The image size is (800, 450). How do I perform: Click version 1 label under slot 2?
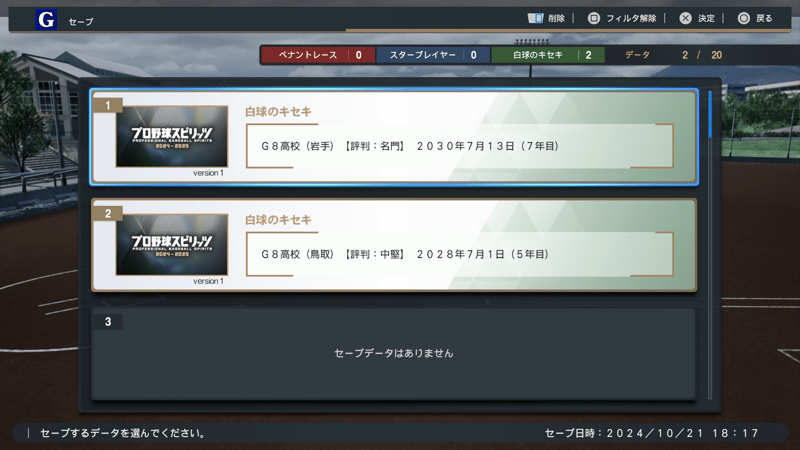click(x=208, y=281)
